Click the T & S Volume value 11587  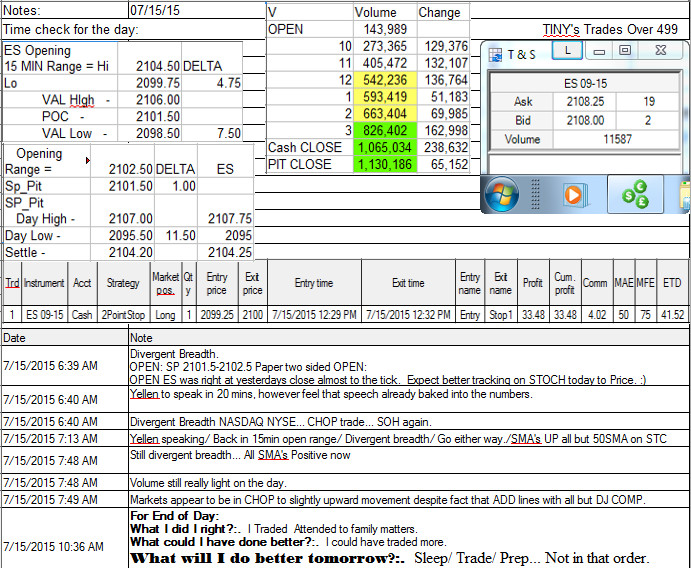click(x=617, y=139)
